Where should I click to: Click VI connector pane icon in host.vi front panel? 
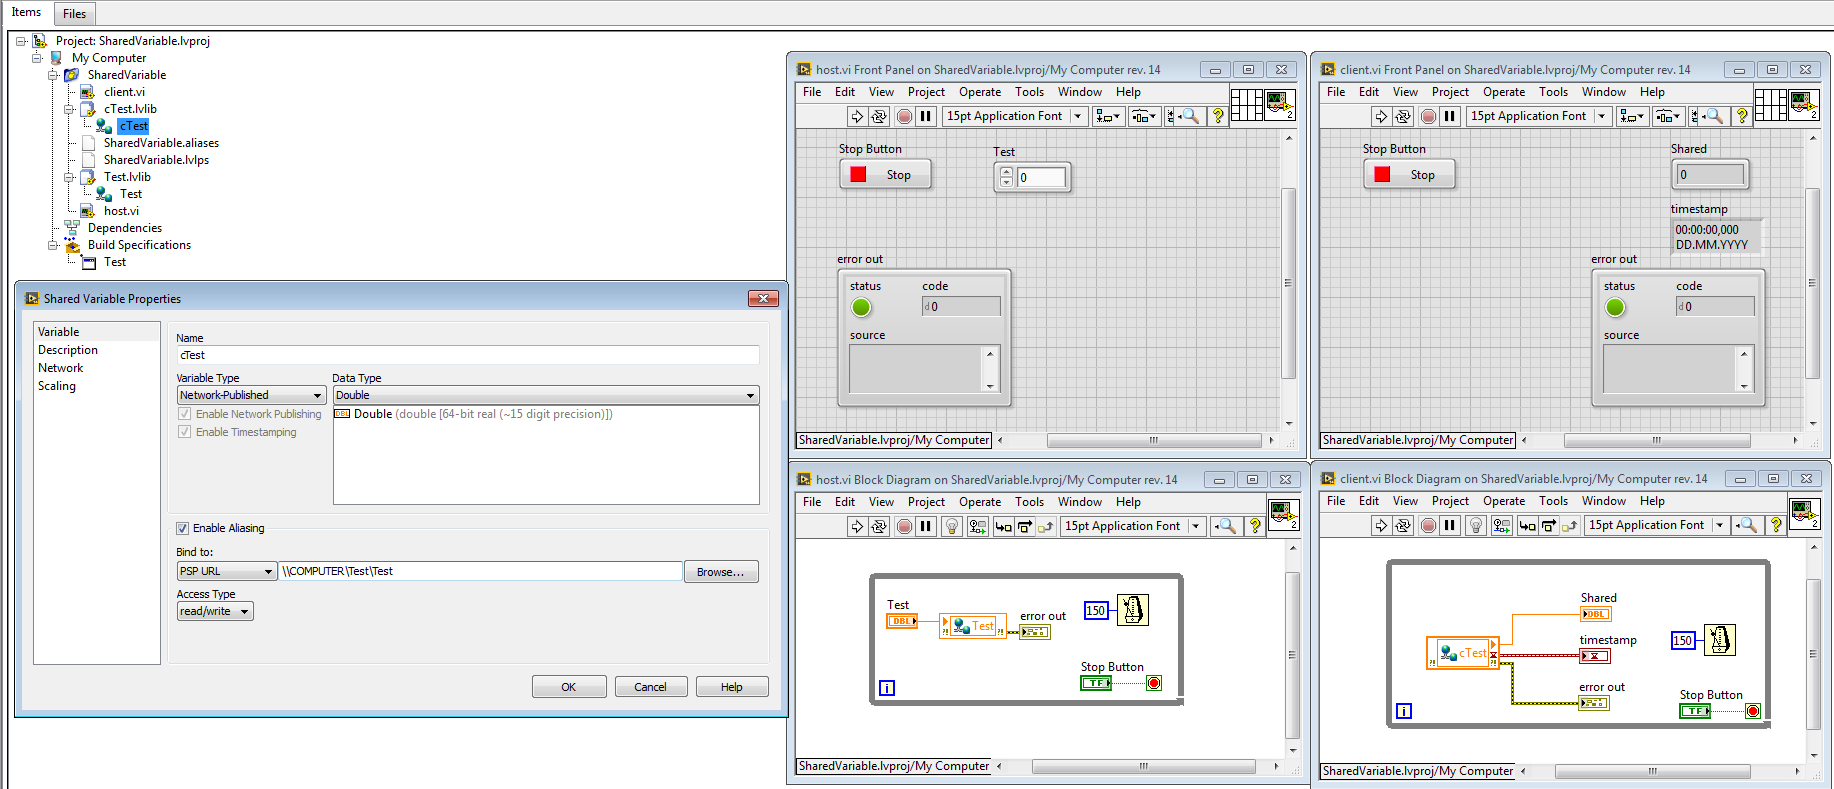point(1247,104)
